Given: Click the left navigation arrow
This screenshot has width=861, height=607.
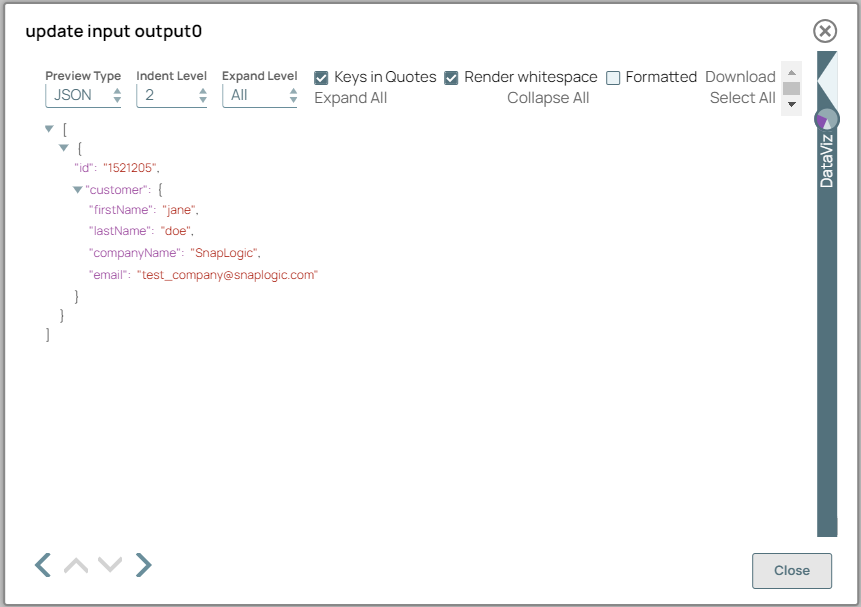Looking at the screenshot, I should click(x=42, y=565).
